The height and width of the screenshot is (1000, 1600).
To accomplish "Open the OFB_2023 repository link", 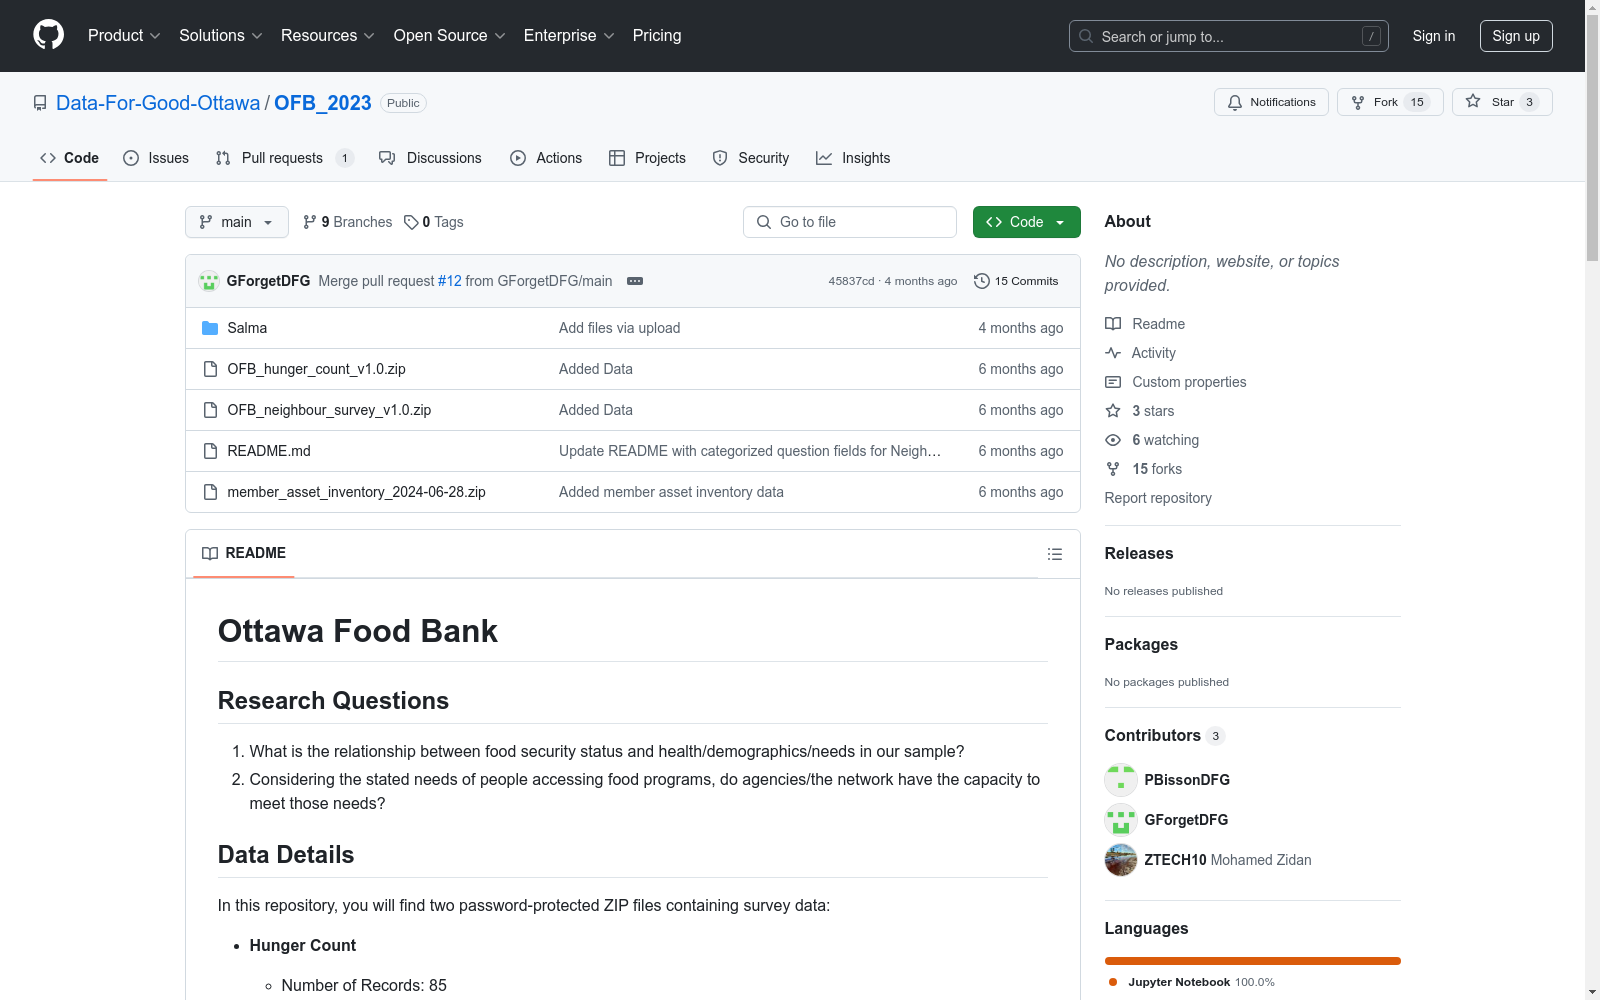I will [323, 103].
